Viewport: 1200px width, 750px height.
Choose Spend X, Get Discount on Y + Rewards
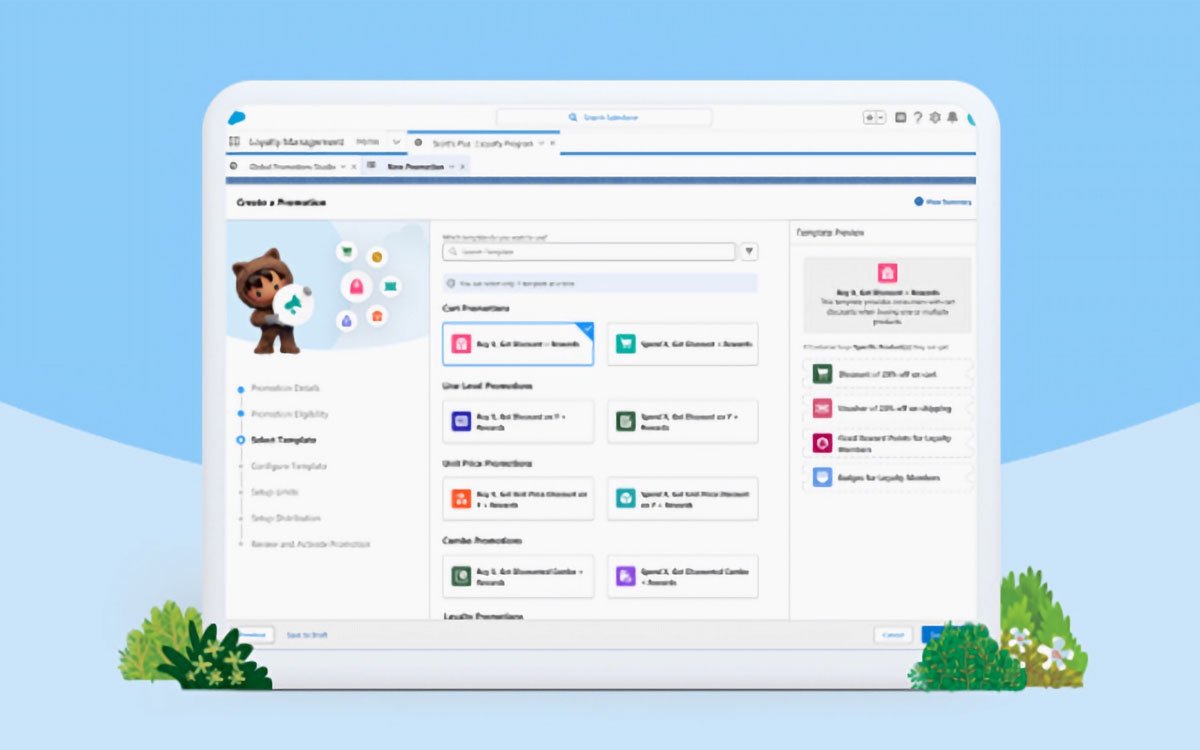click(x=683, y=421)
